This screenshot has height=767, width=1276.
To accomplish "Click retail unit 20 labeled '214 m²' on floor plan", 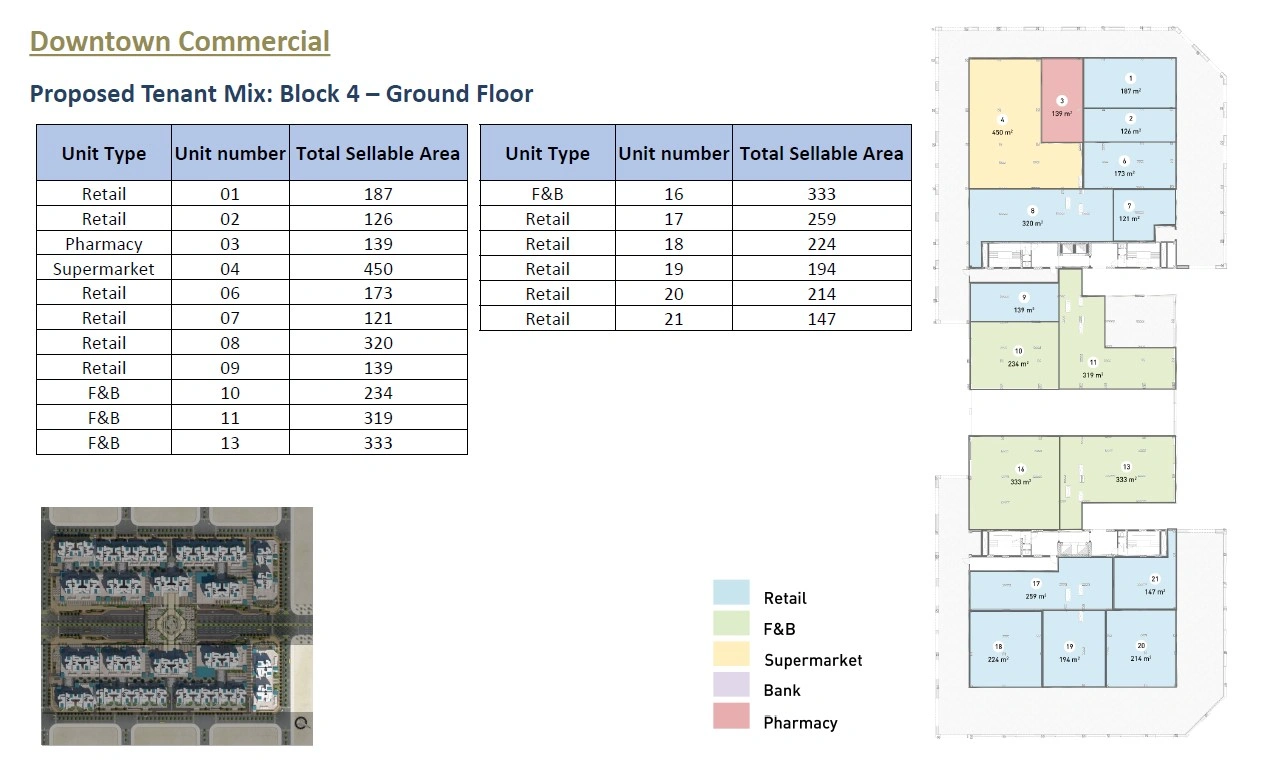I will pos(1141,648).
